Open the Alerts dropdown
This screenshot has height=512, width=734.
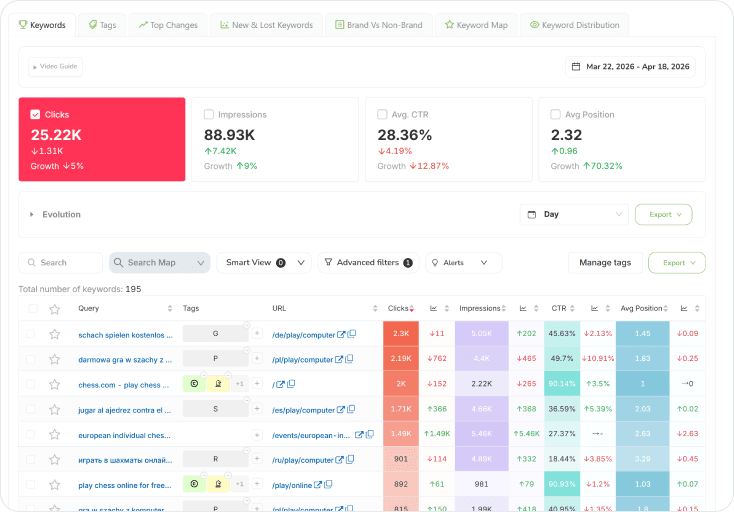[x=463, y=263]
